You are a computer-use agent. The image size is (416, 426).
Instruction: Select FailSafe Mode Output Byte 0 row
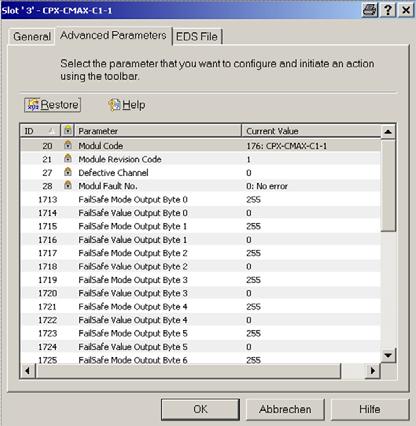[200, 199]
